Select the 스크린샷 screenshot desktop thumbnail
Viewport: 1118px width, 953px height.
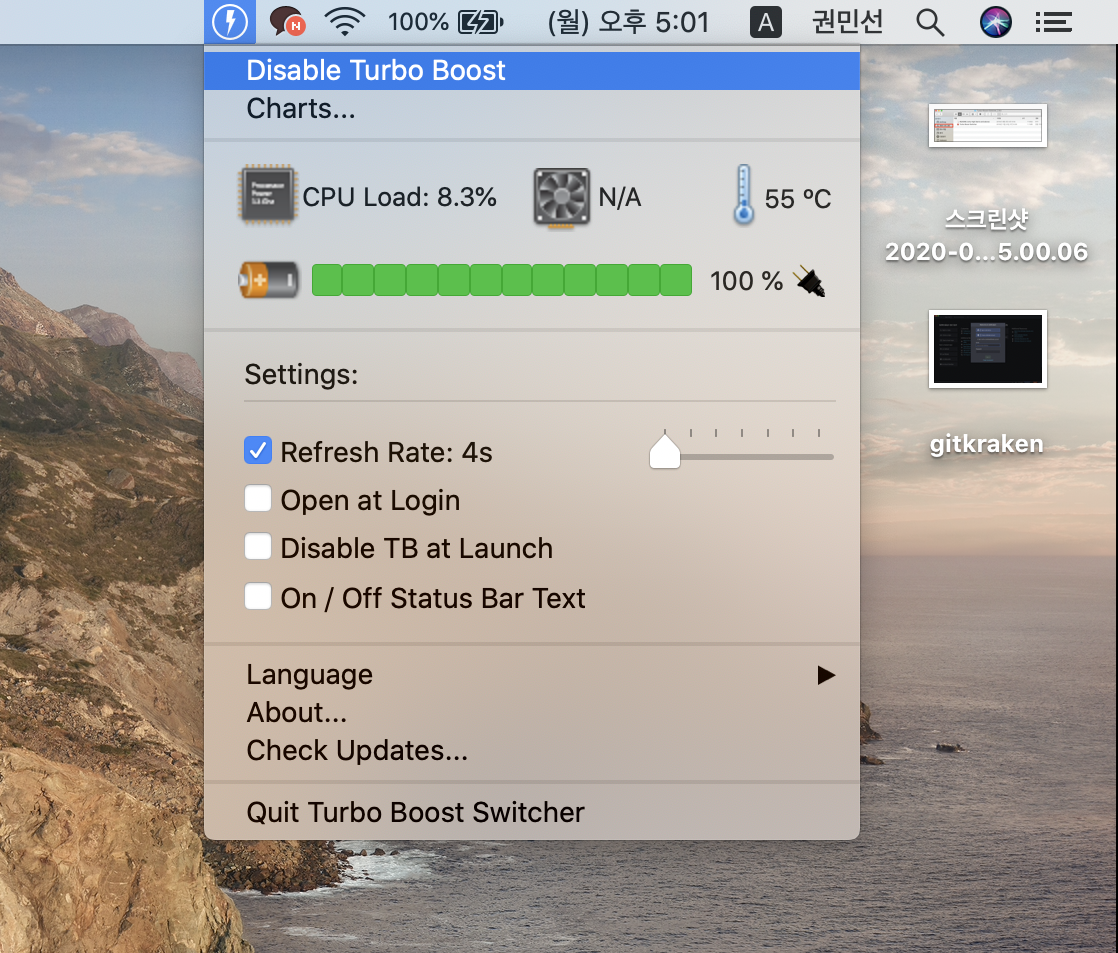tap(988, 125)
